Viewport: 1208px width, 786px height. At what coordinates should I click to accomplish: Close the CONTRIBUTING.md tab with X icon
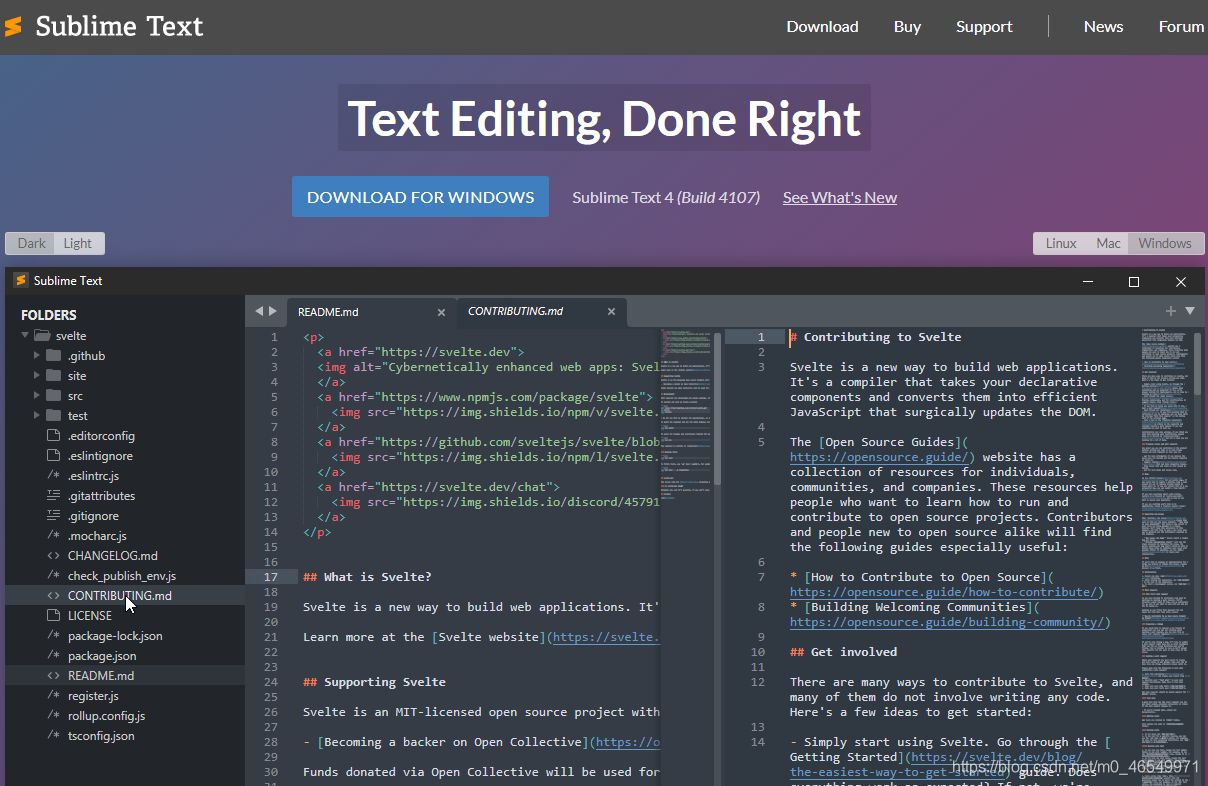click(x=612, y=312)
